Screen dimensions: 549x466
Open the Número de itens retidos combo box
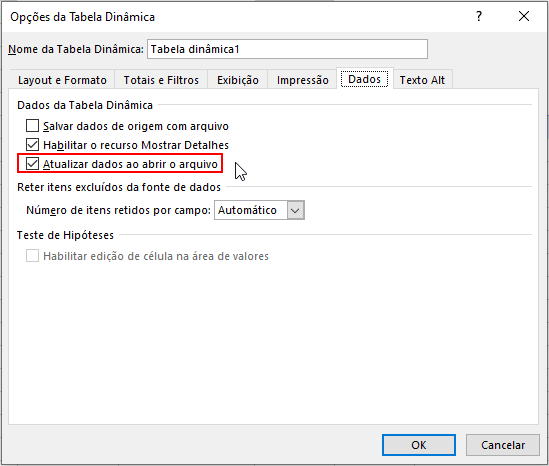coord(259,210)
